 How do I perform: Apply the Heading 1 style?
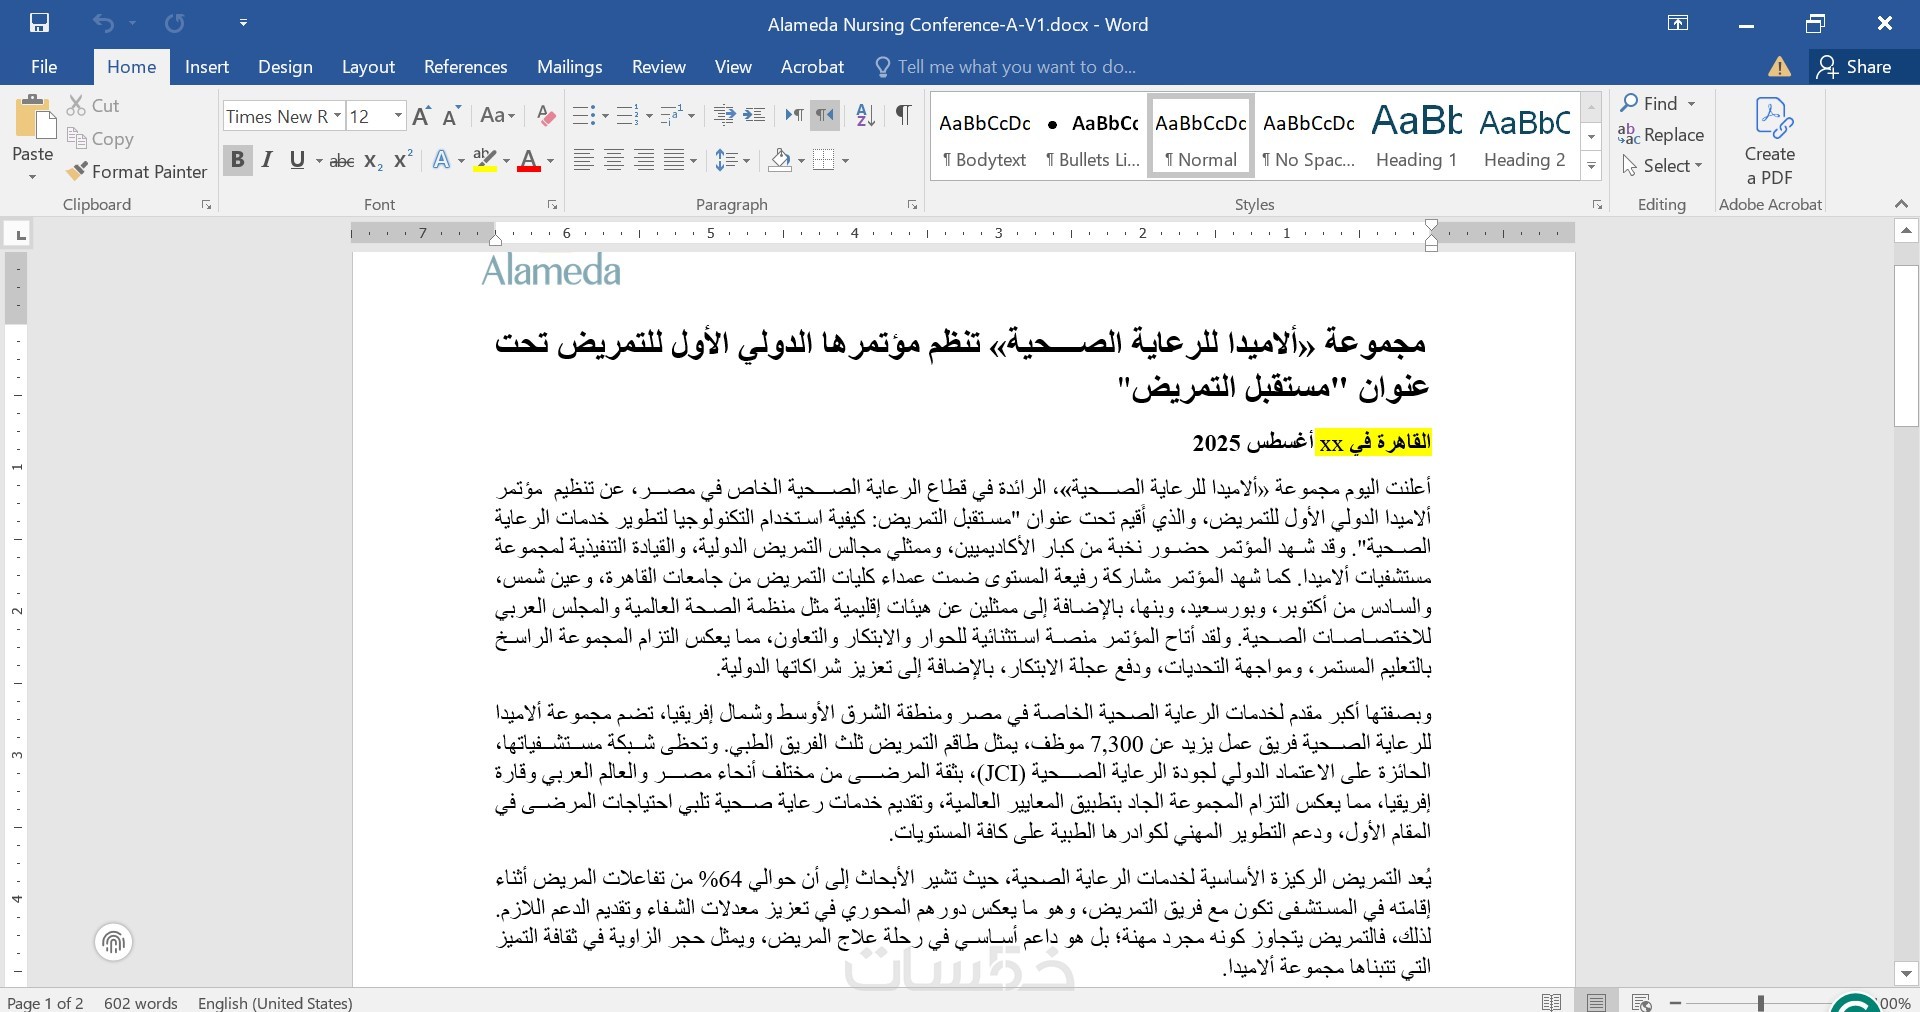1416,137
